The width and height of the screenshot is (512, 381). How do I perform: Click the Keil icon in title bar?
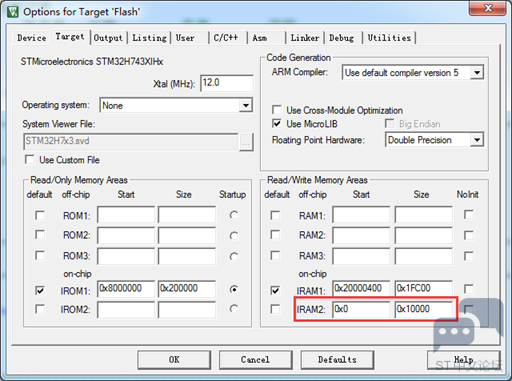13,12
